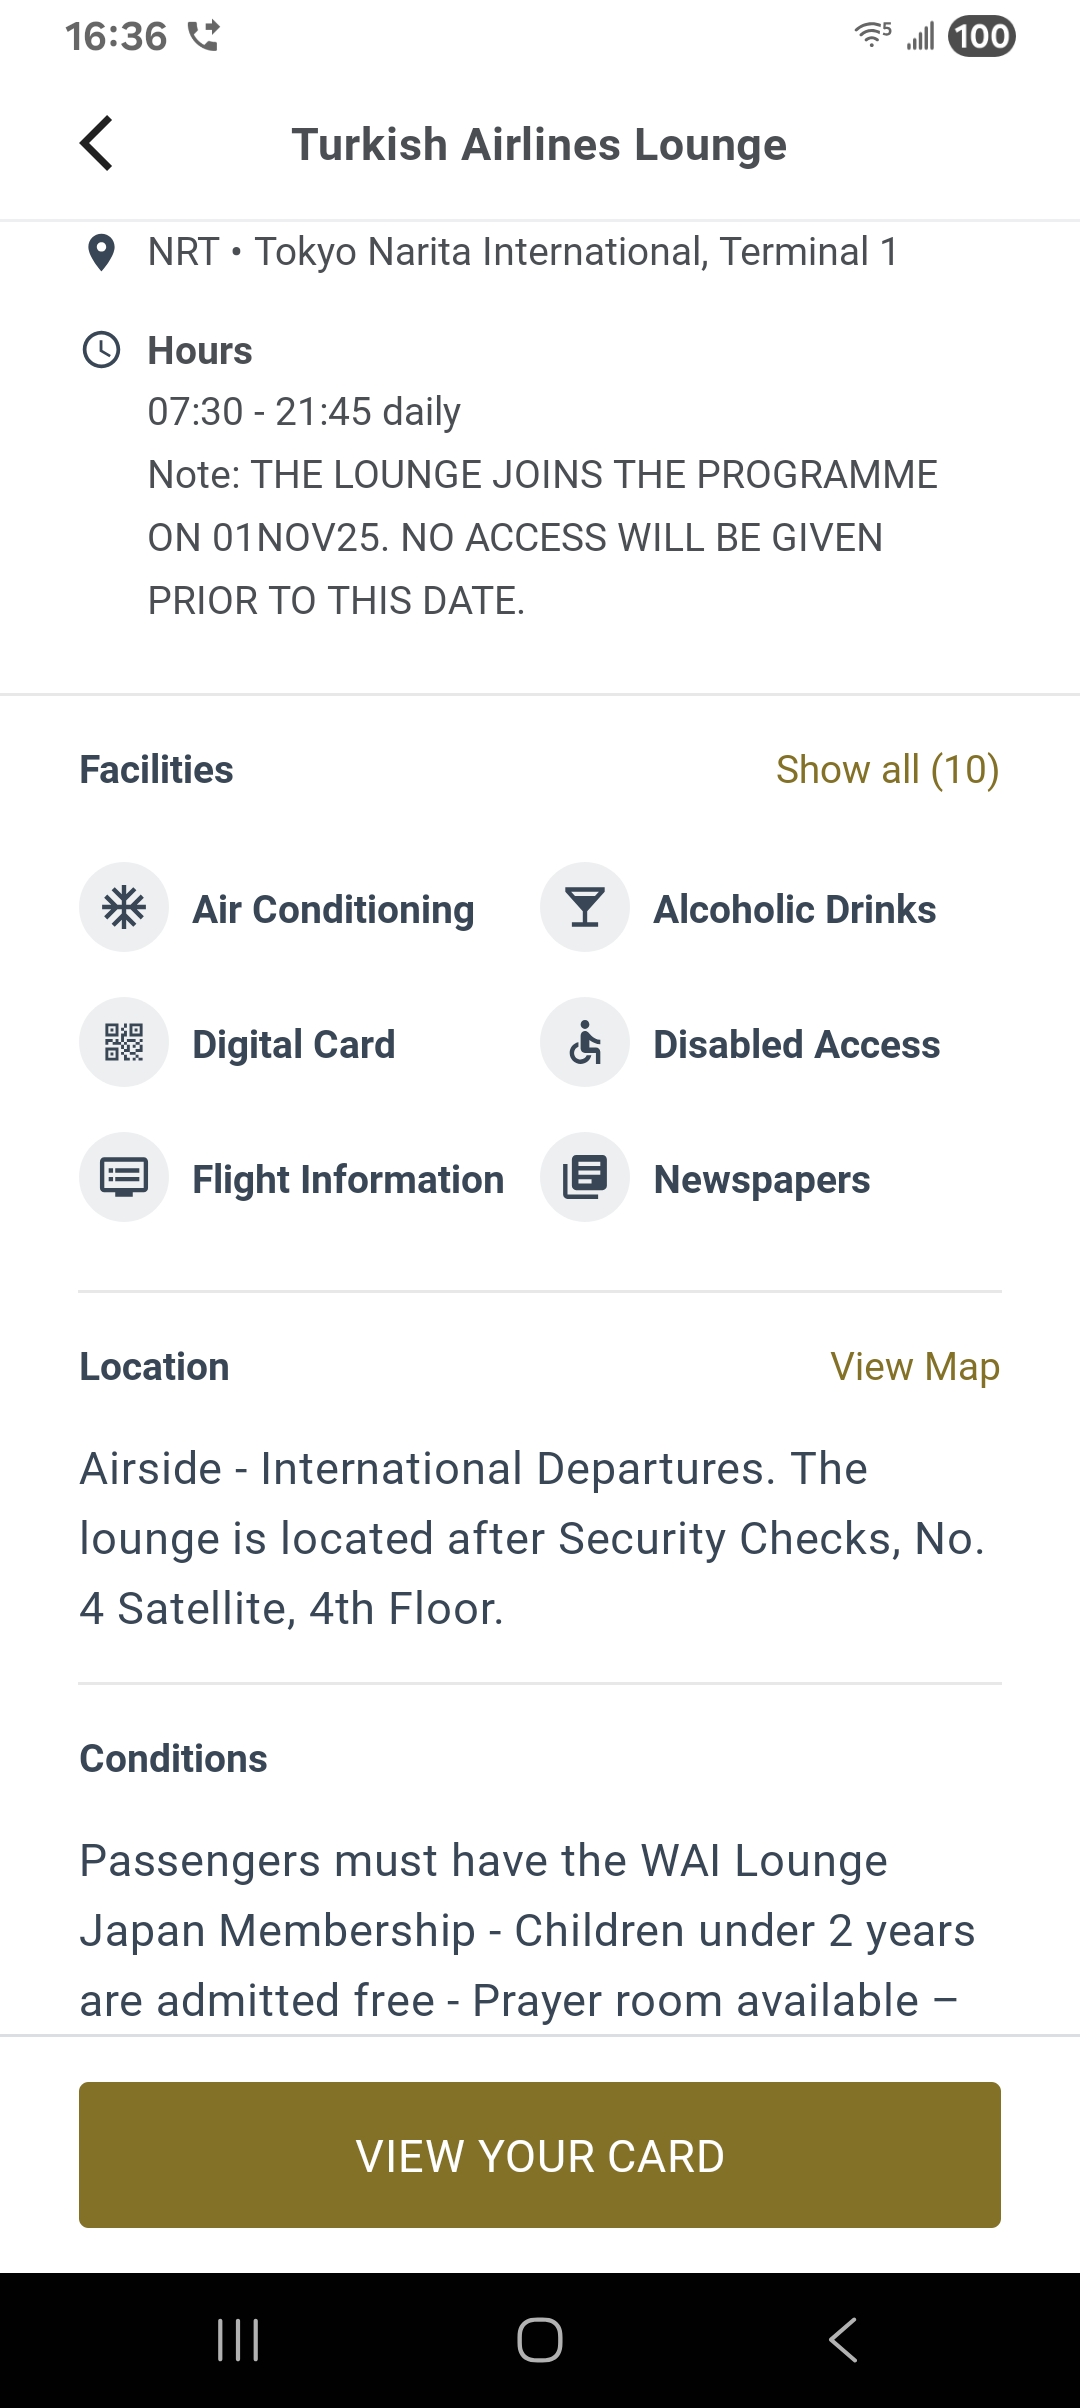The width and height of the screenshot is (1080, 2408).
Task: Tap the Conditions section heading
Action: coord(174,1759)
